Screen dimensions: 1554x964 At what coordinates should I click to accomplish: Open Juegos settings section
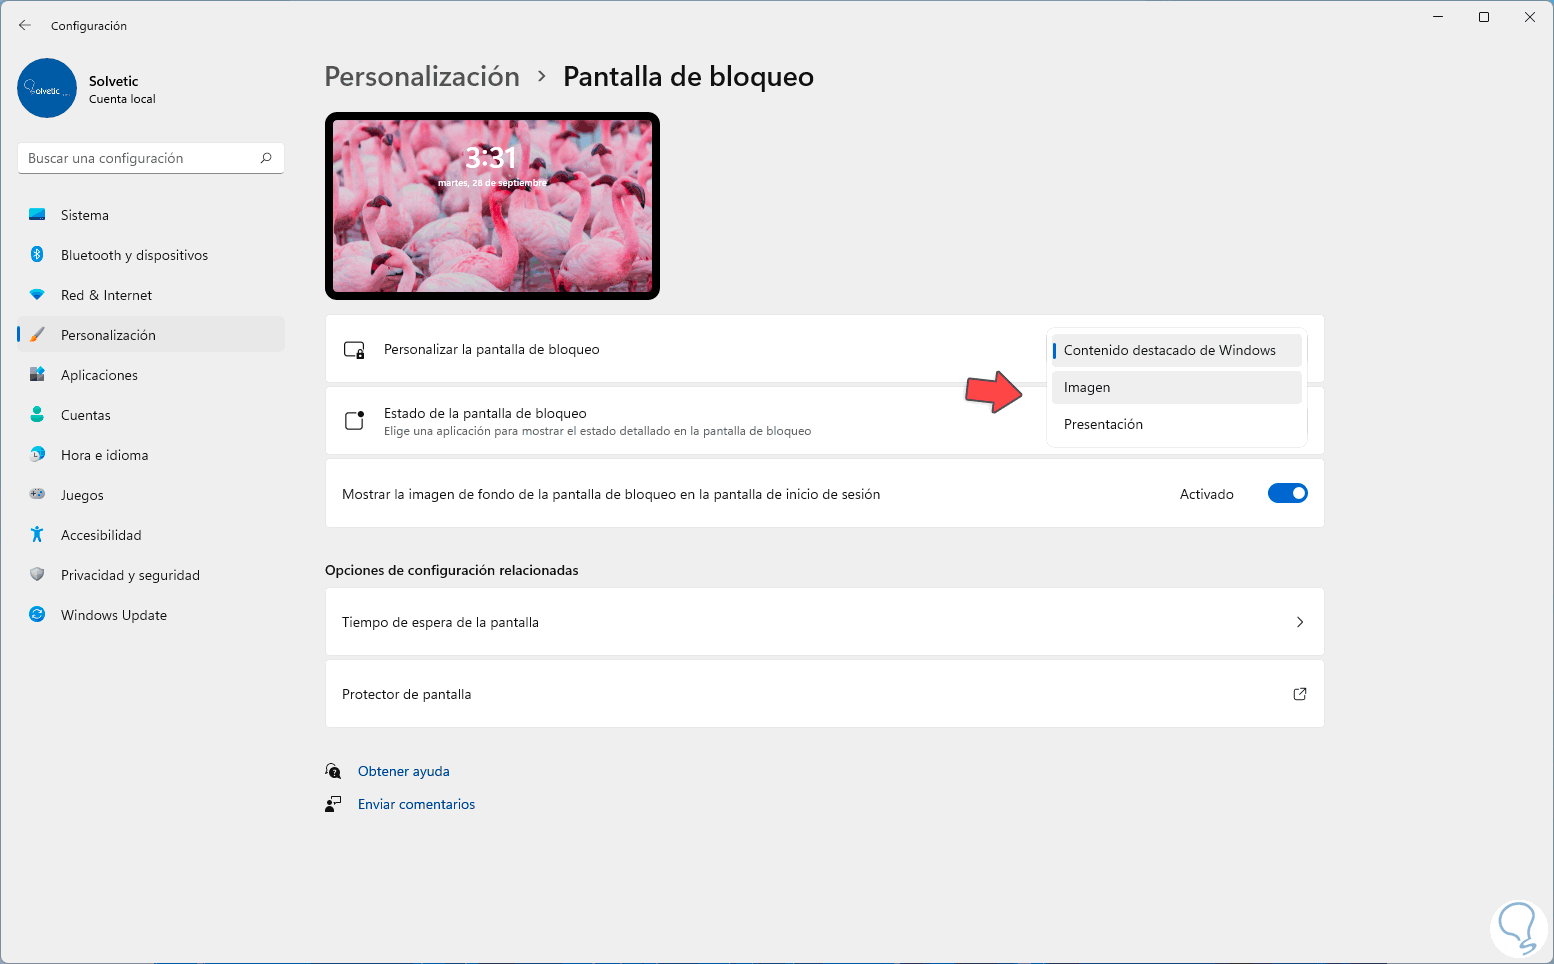point(151,495)
